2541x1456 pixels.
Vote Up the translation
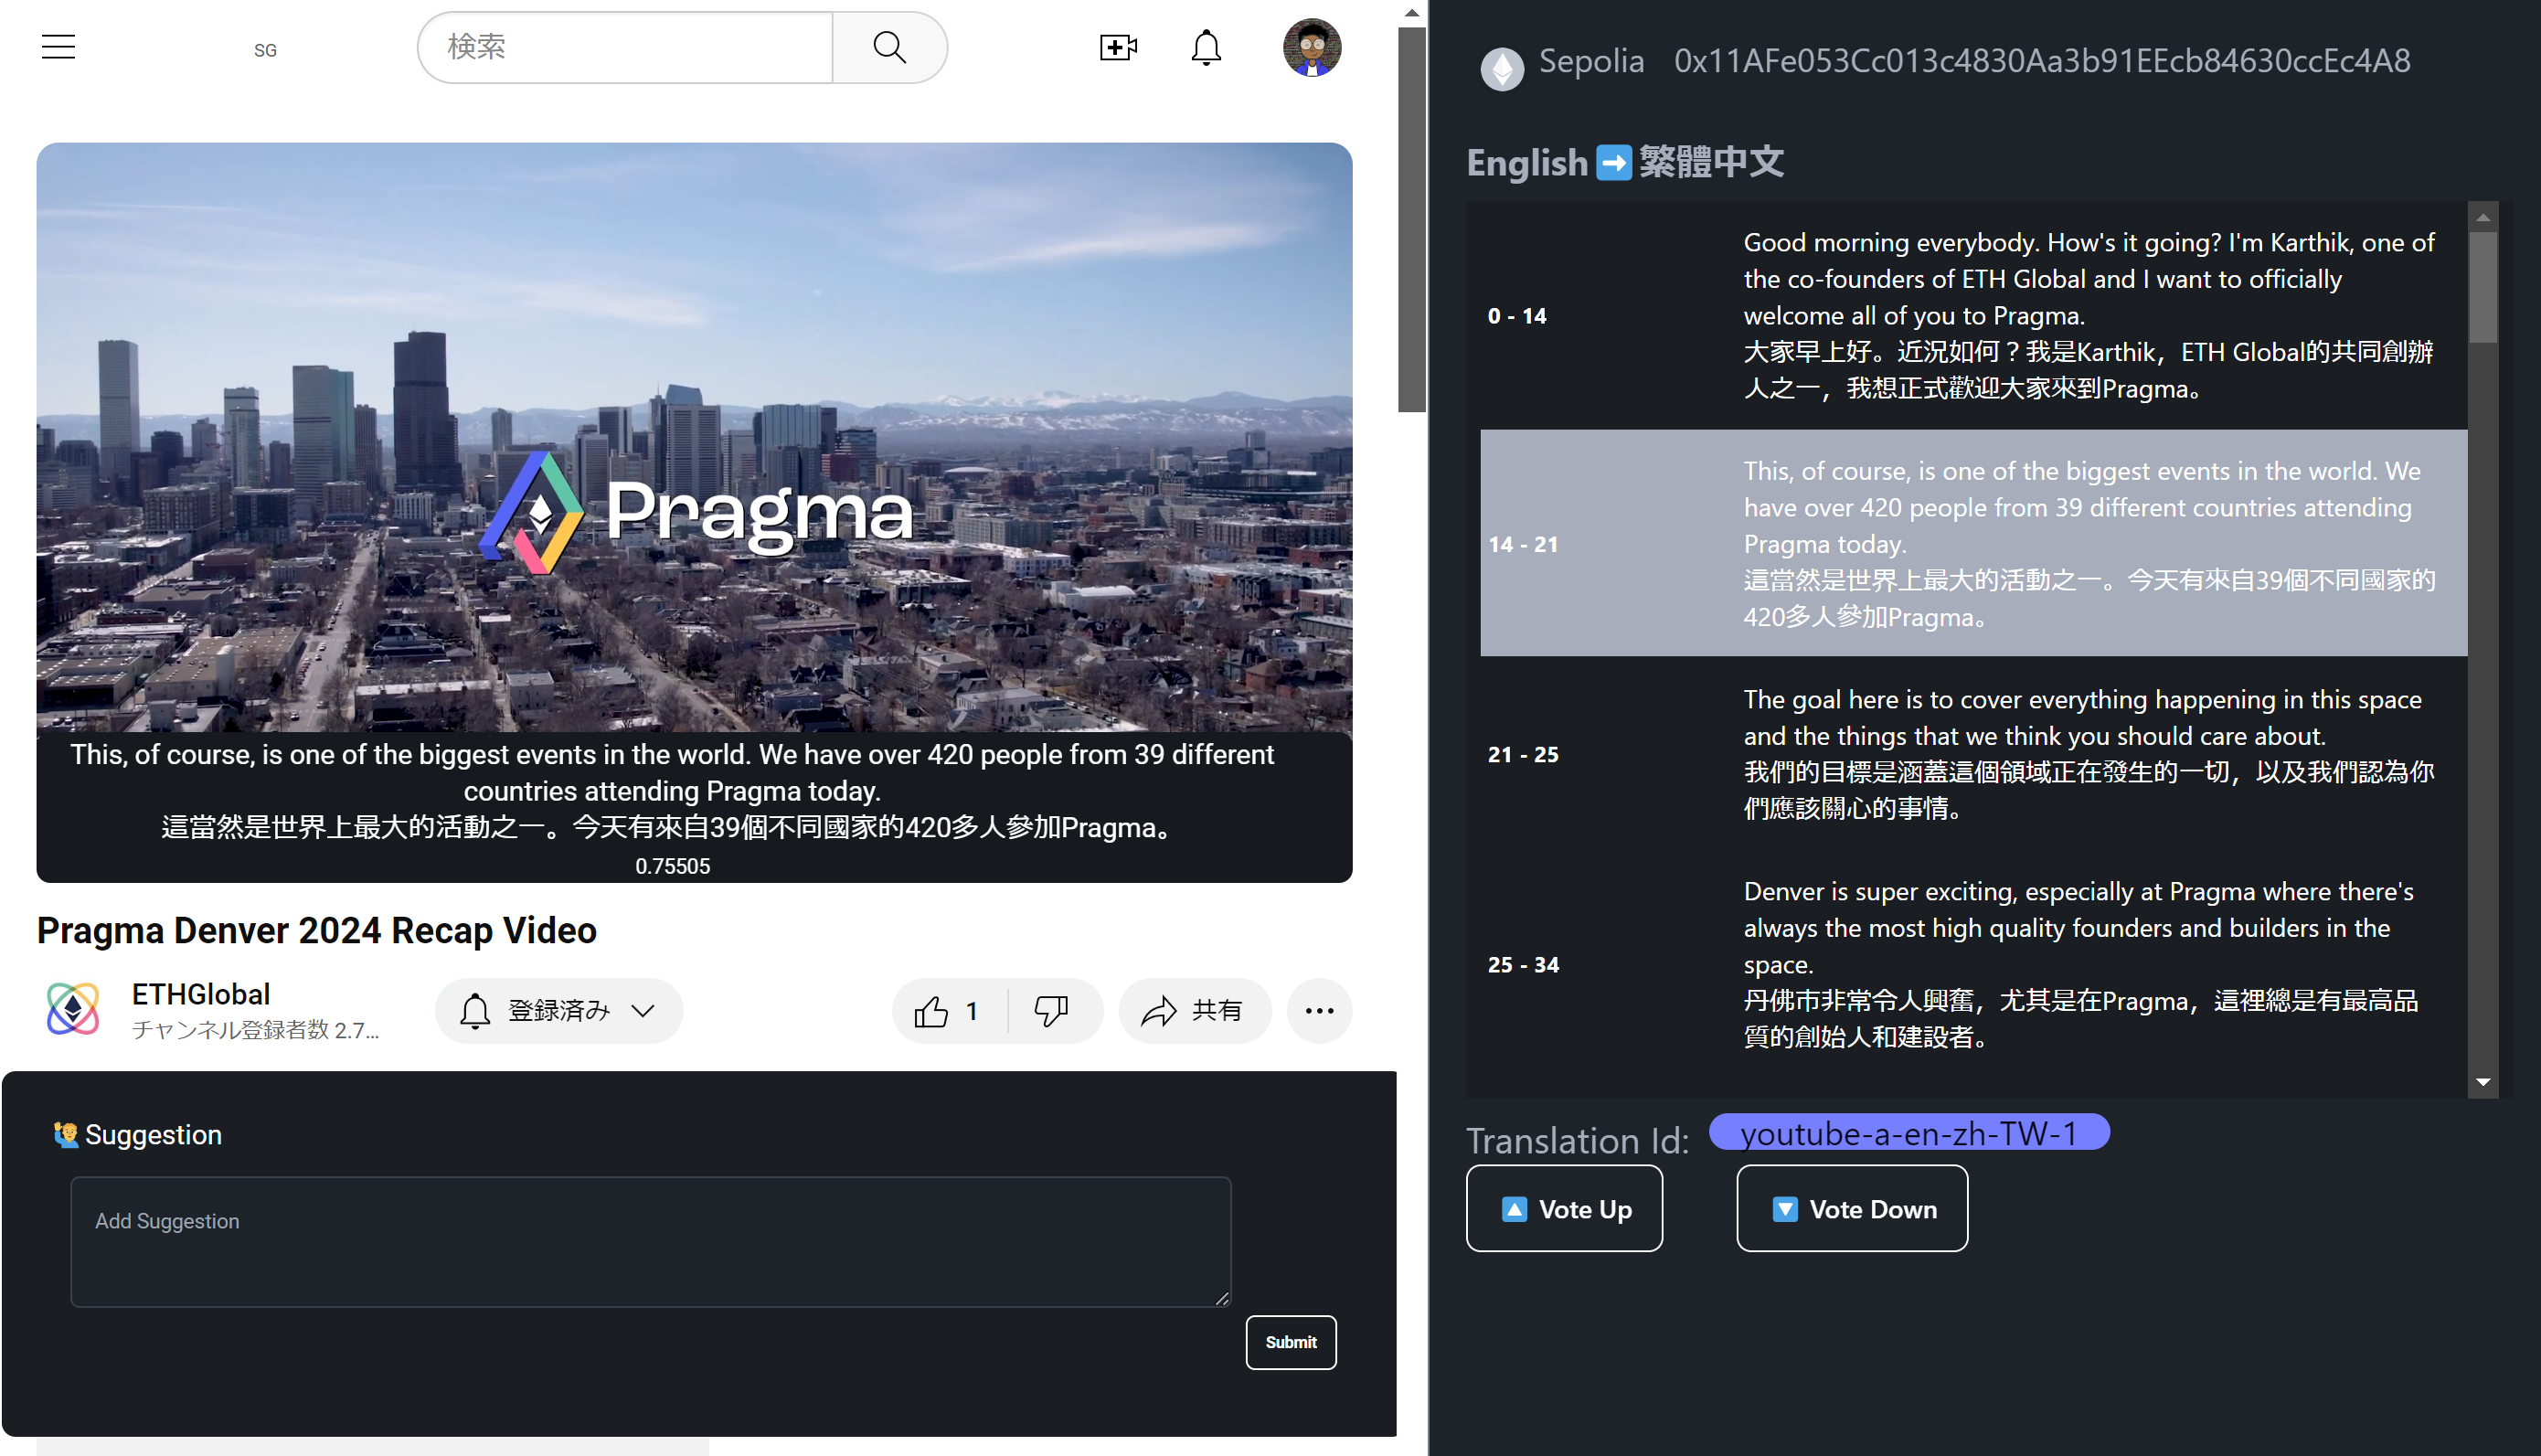(x=1564, y=1208)
